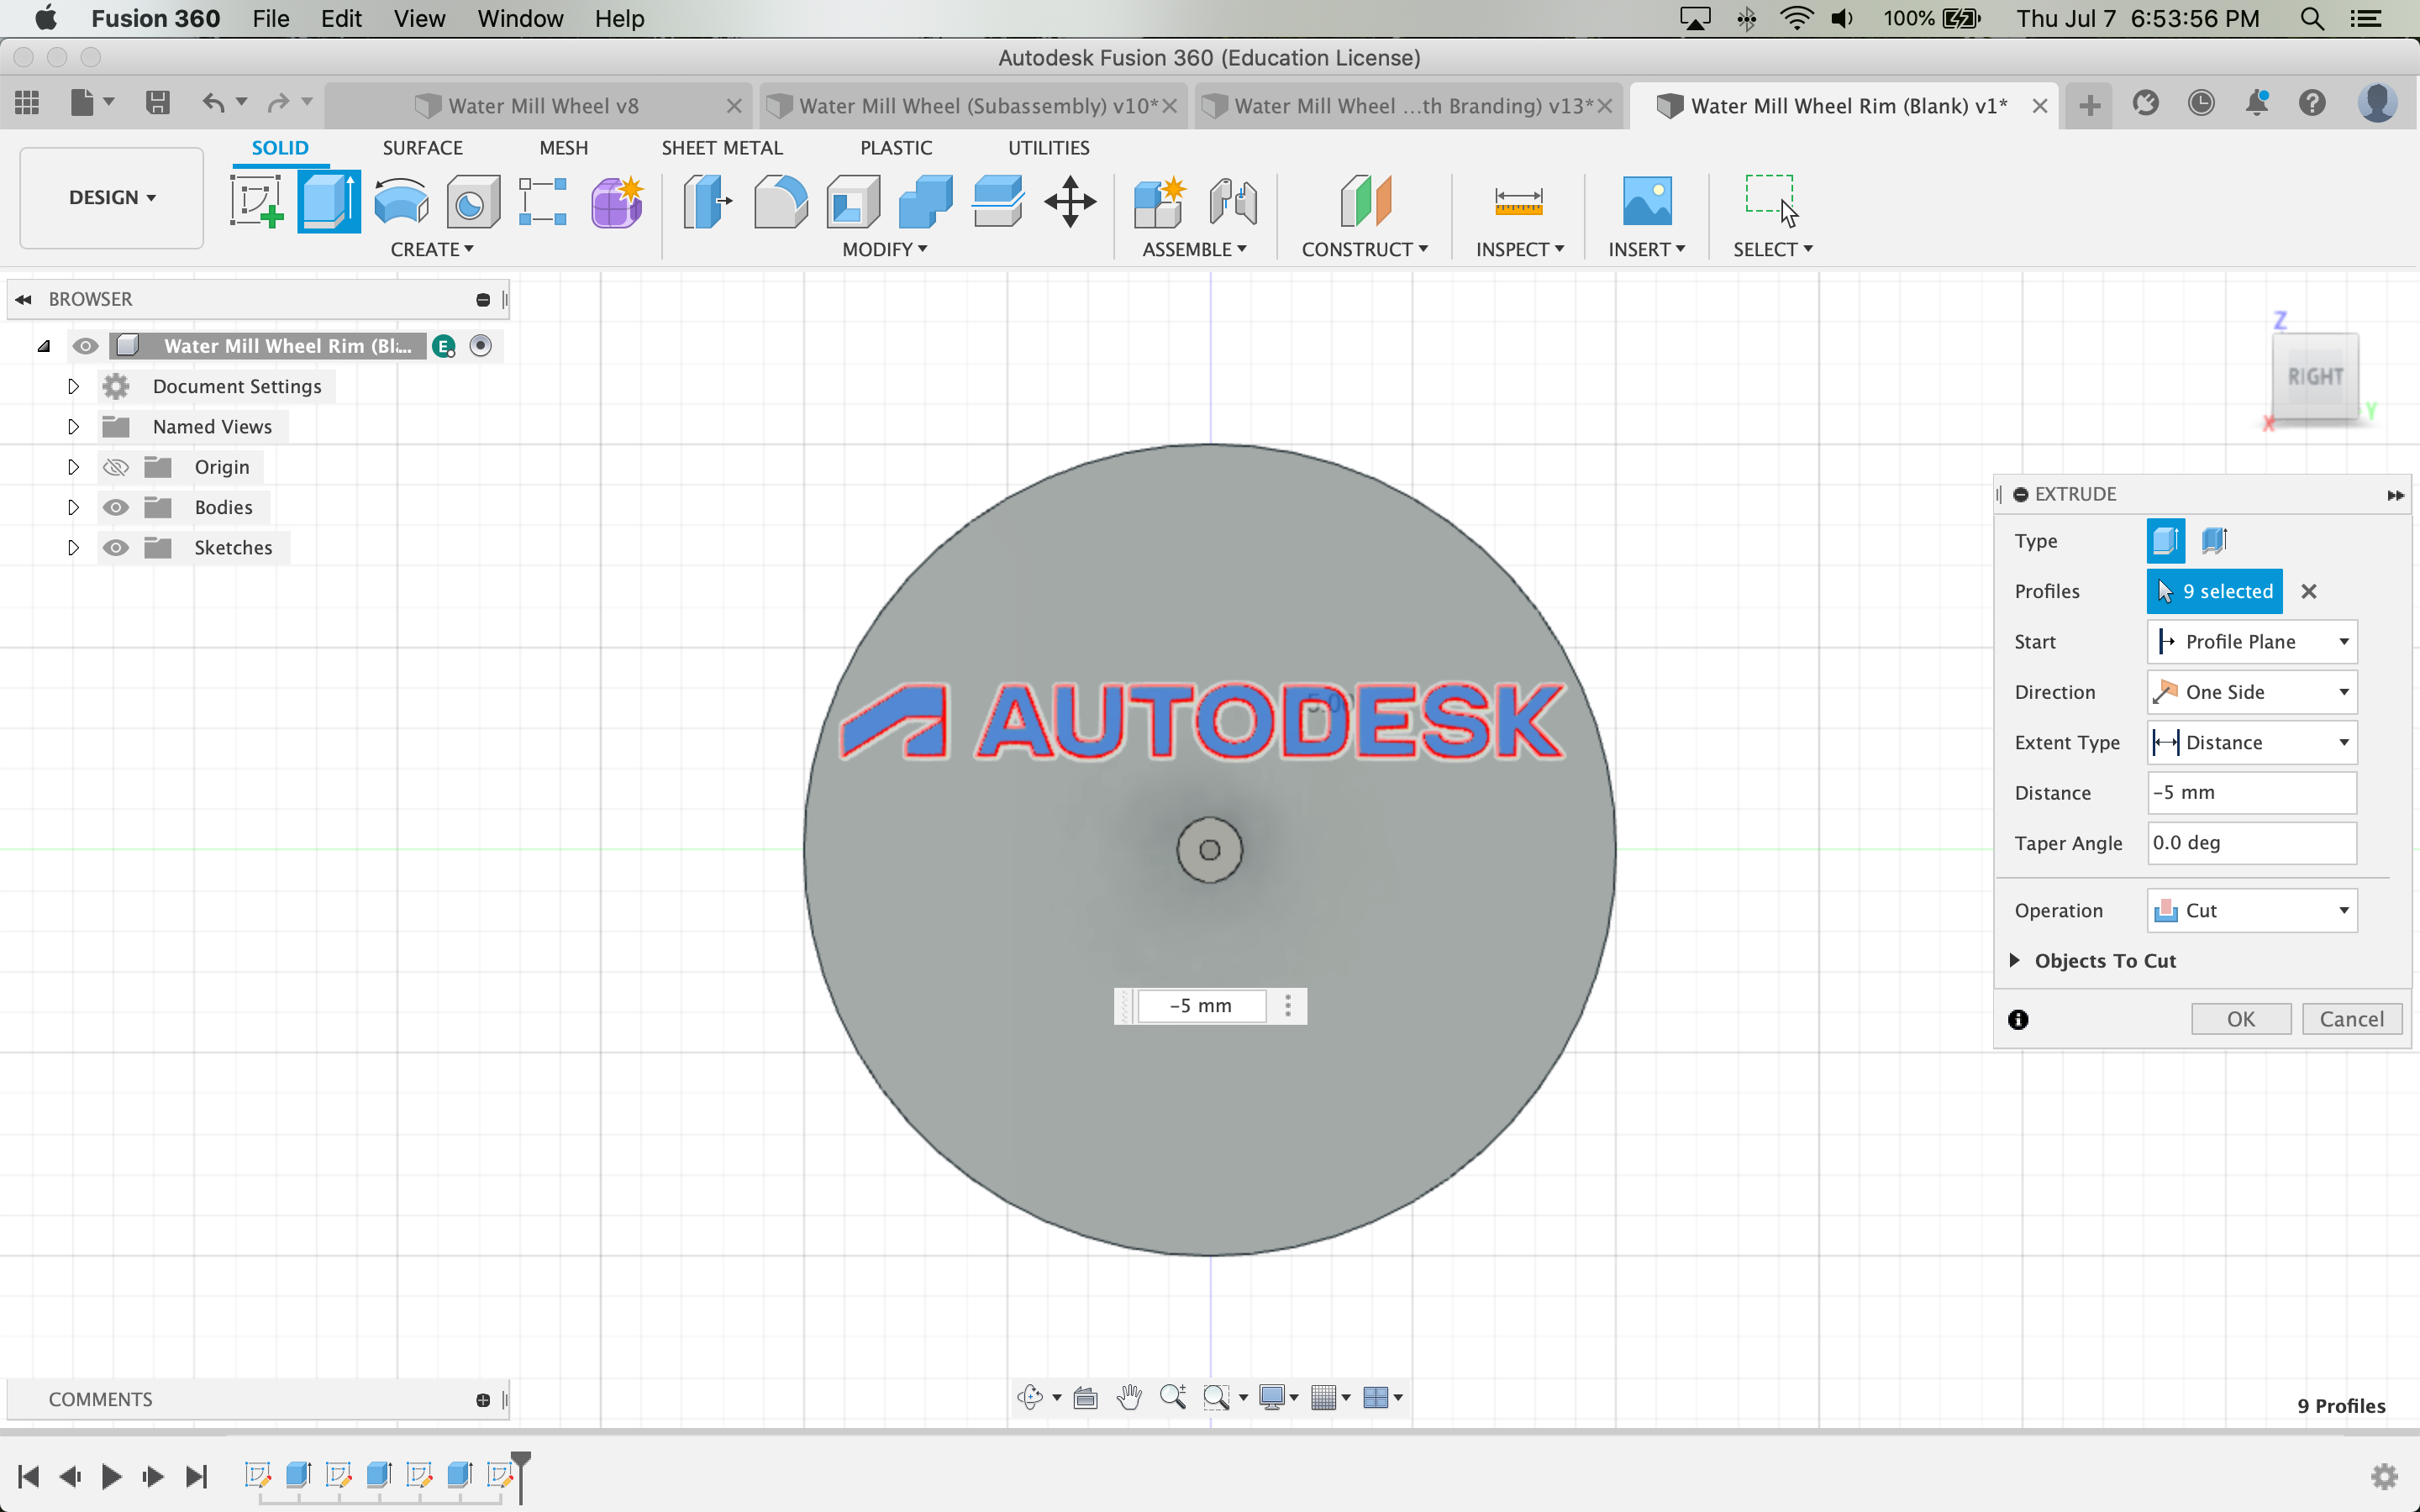
Task: Toggle the root component activate radio button
Action: (x=481, y=346)
